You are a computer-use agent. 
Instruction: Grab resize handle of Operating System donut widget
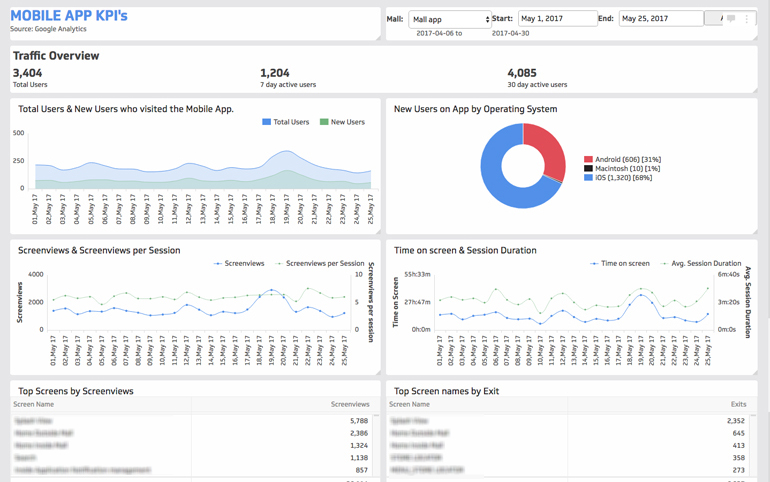pos(754,231)
